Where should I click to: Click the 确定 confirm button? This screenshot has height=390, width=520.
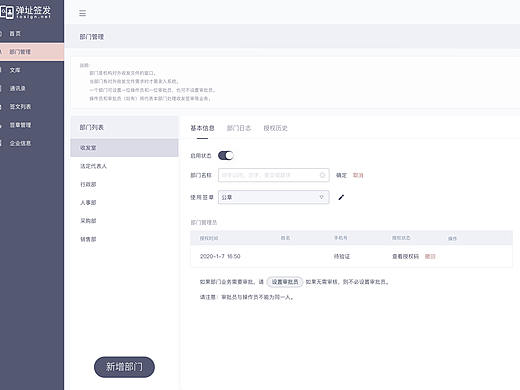(x=341, y=175)
